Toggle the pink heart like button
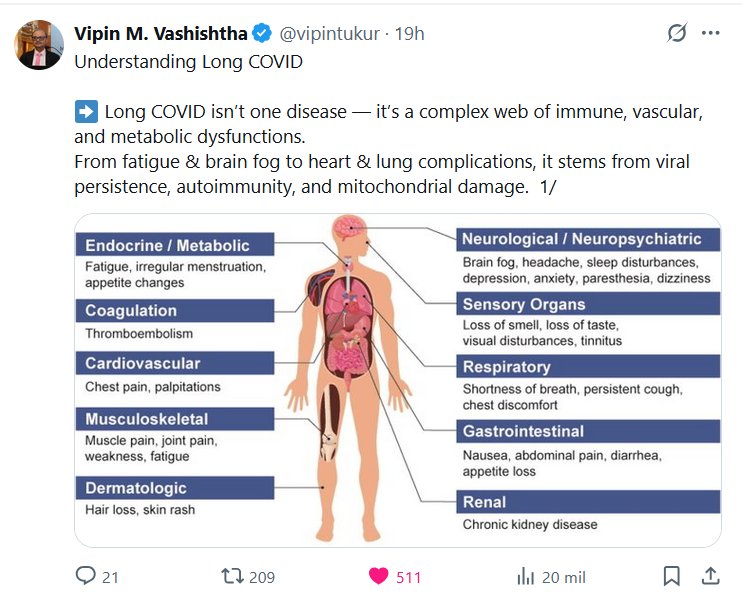 (x=378, y=576)
